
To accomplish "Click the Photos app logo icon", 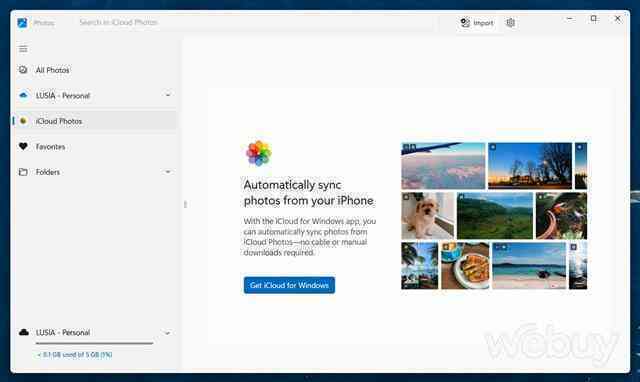I will click(x=22, y=22).
